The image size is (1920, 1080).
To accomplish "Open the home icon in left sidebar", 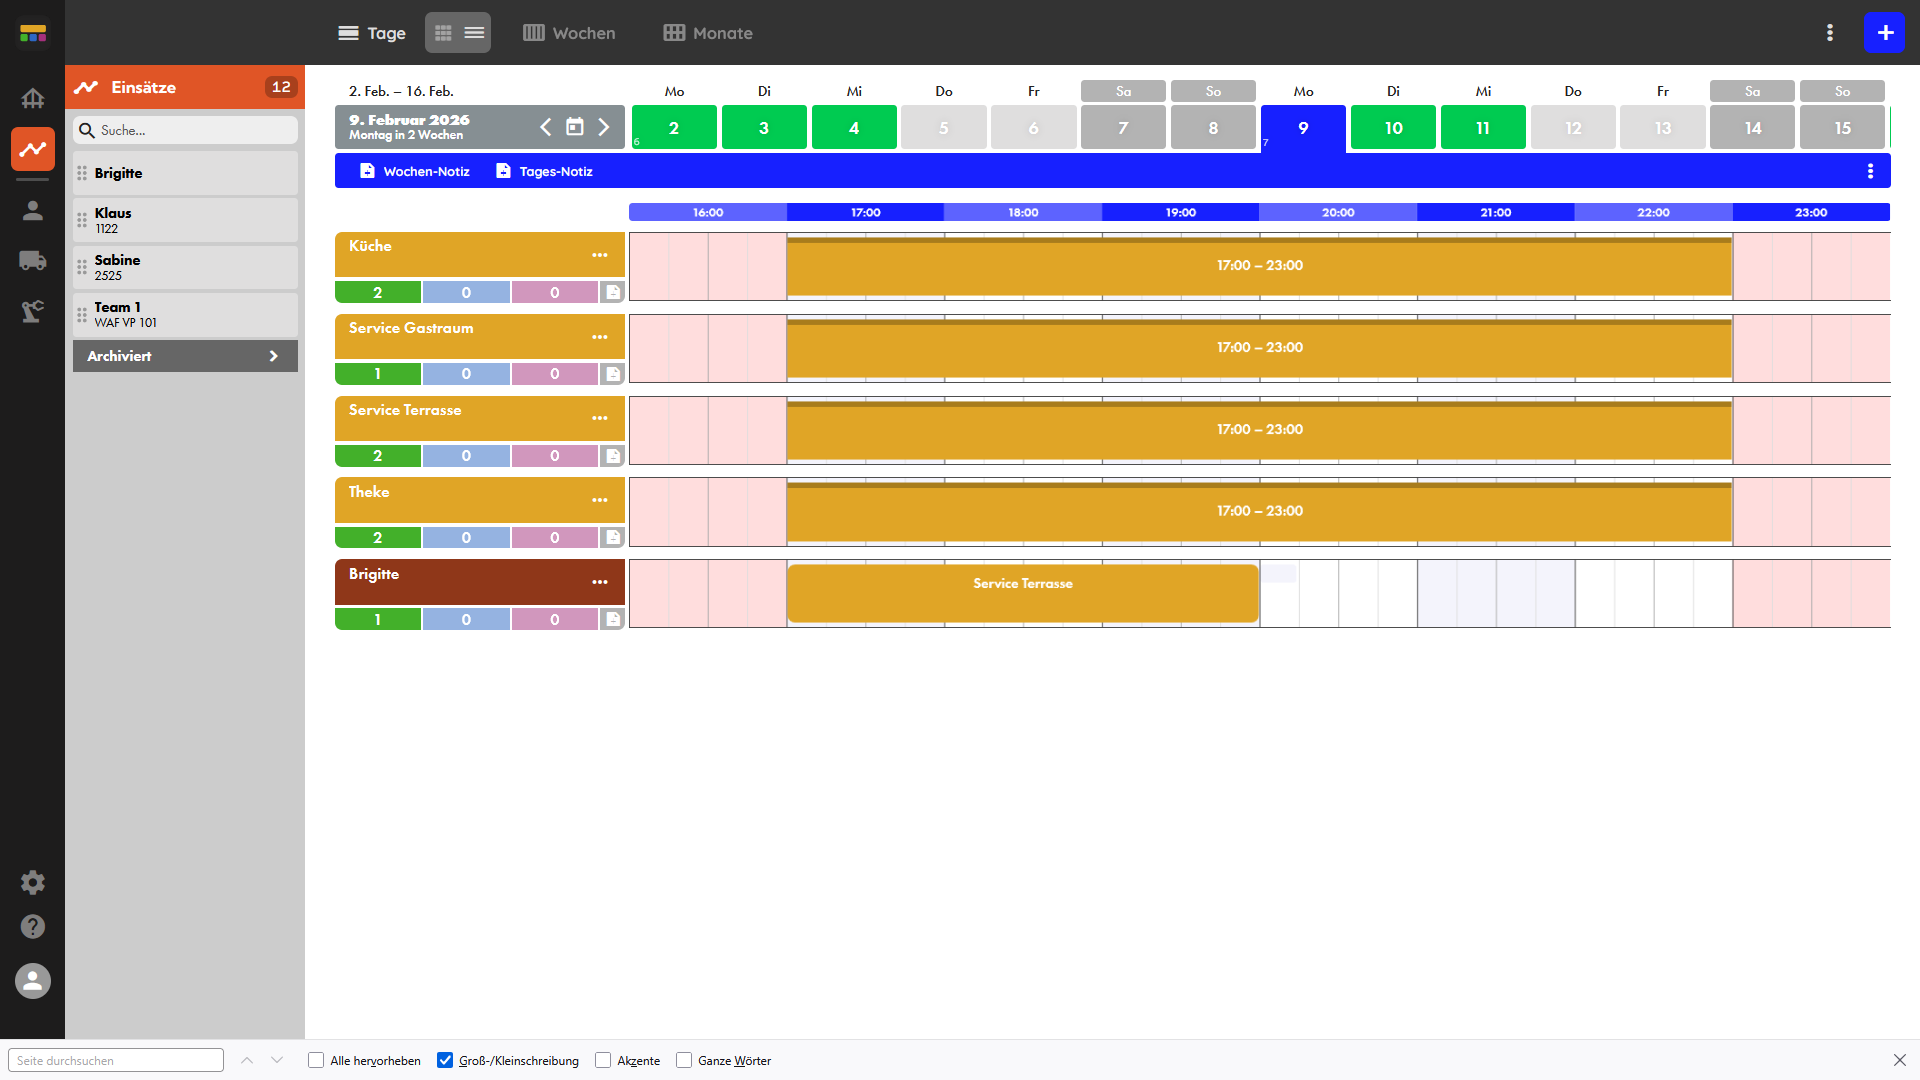I will click(x=33, y=98).
